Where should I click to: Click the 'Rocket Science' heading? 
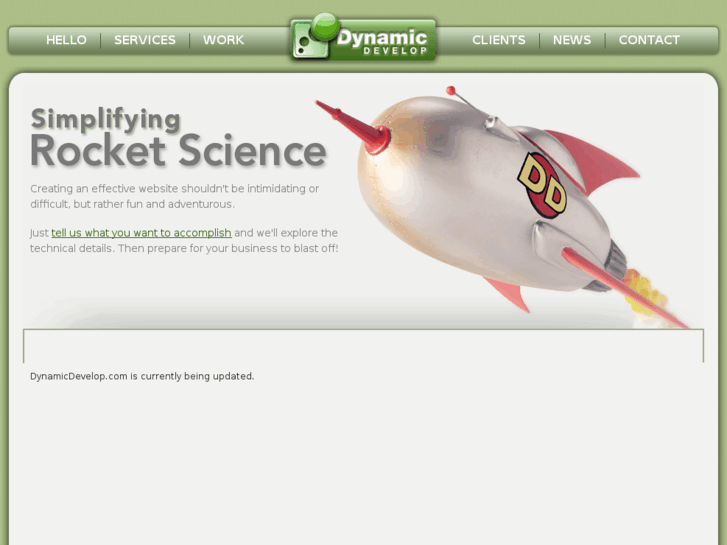pyautogui.click(x=179, y=151)
